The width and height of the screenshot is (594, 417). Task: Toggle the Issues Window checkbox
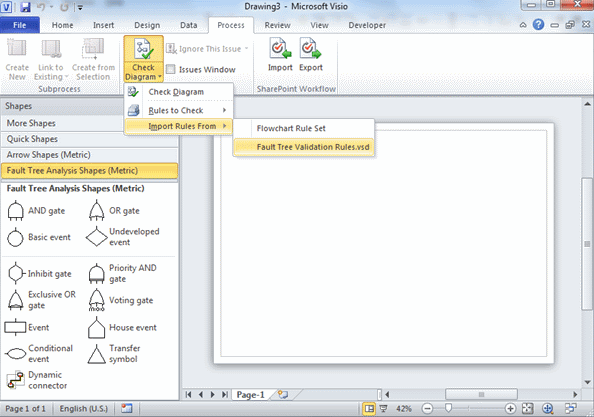[x=171, y=69]
